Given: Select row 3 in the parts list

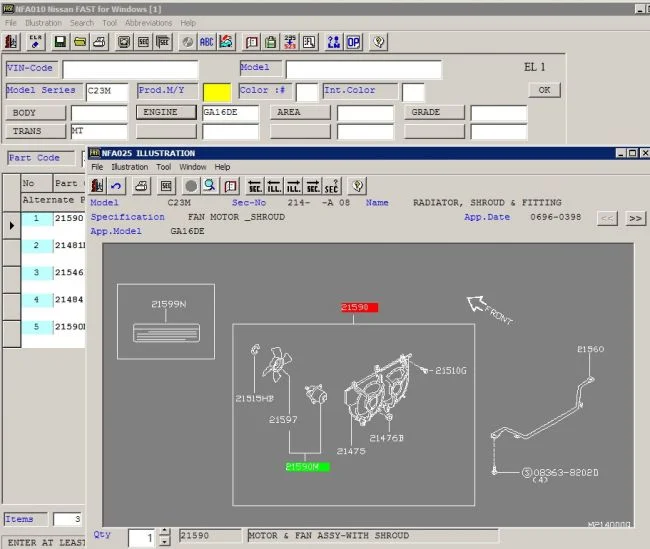Looking at the screenshot, I should click(36, 272).
